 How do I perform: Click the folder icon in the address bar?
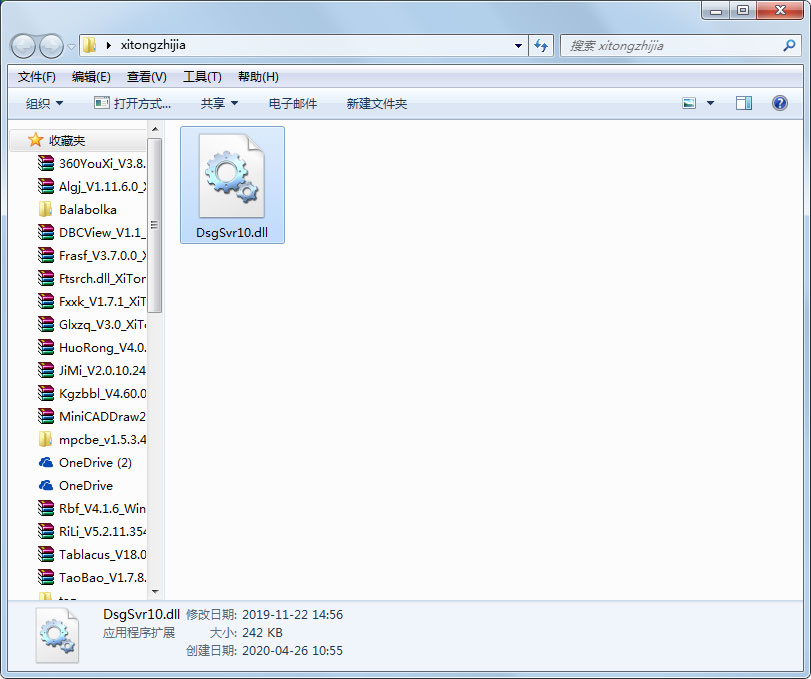point(88,45)
